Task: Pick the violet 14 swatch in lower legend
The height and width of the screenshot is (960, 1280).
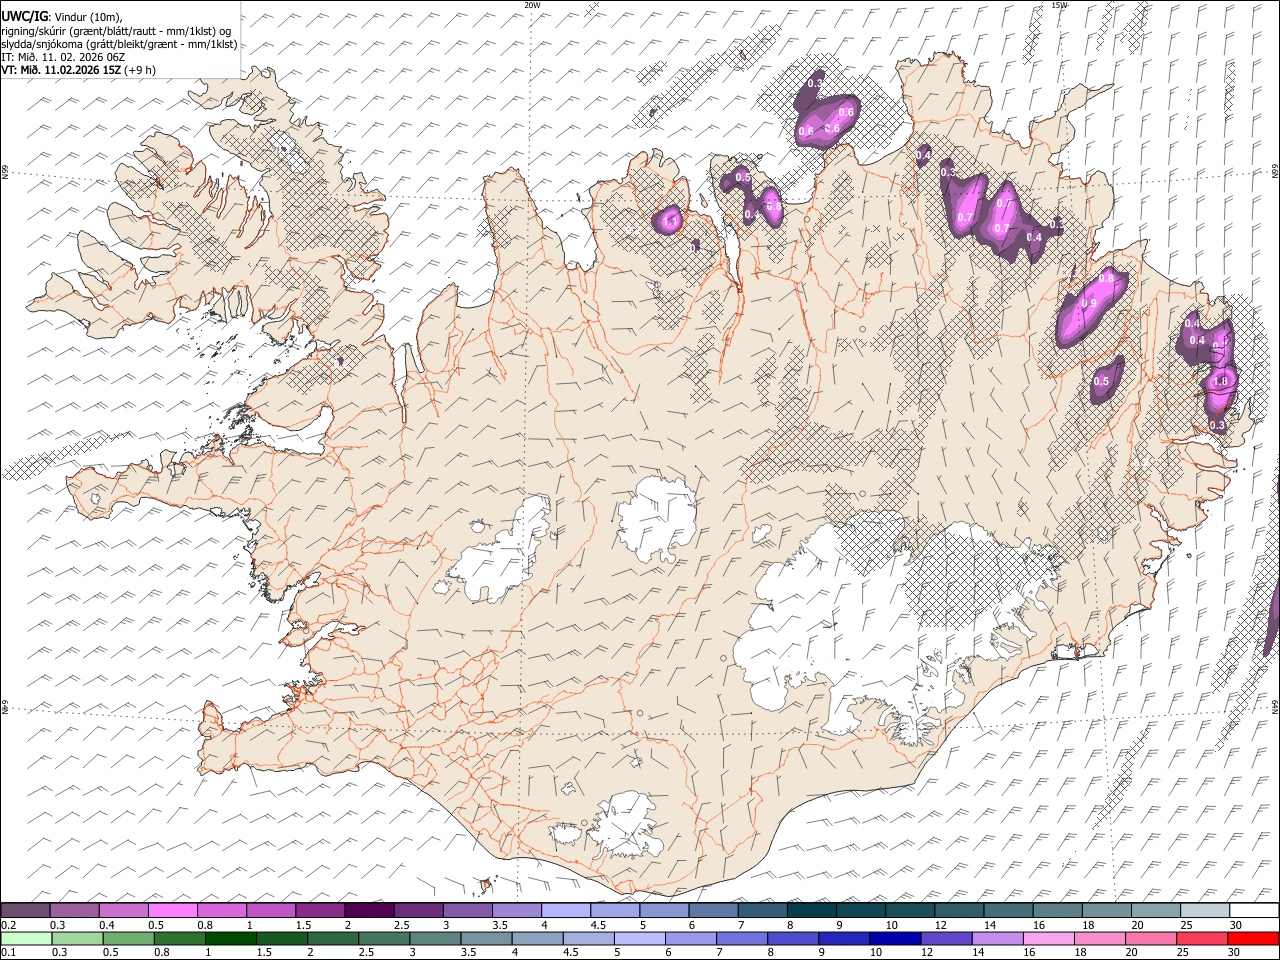Action: point(997,938)
